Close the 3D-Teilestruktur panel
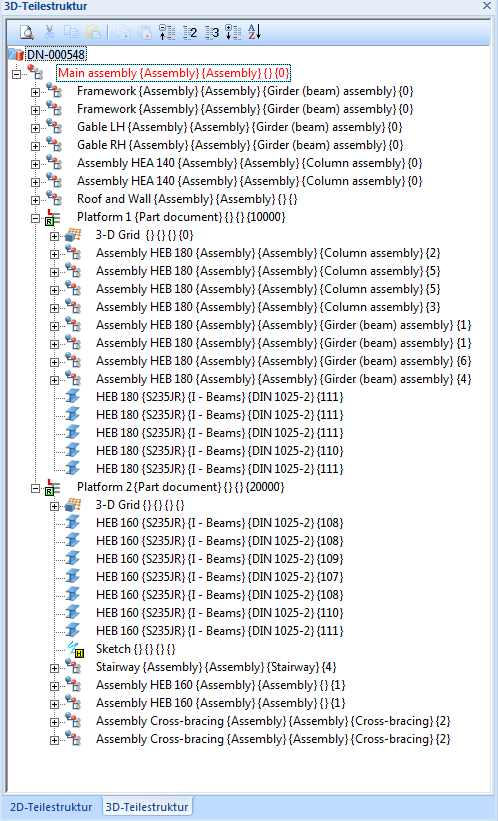The height and width of the screenshot is (821, 498). click(x=486, y=6)
